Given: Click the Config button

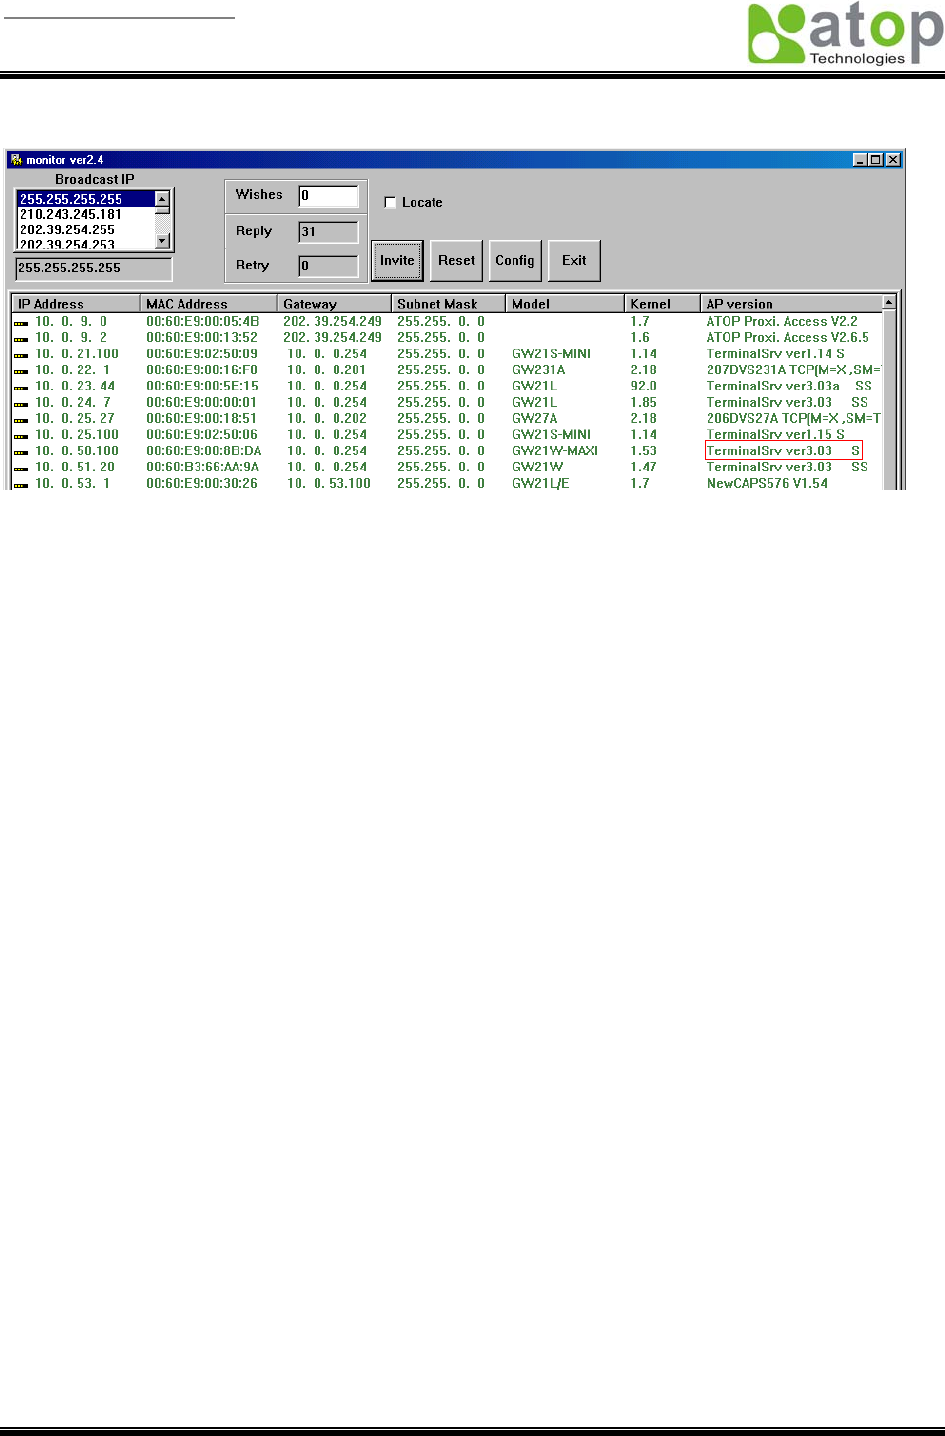Looking at the screenshot, I should click(x=515, y=261).
